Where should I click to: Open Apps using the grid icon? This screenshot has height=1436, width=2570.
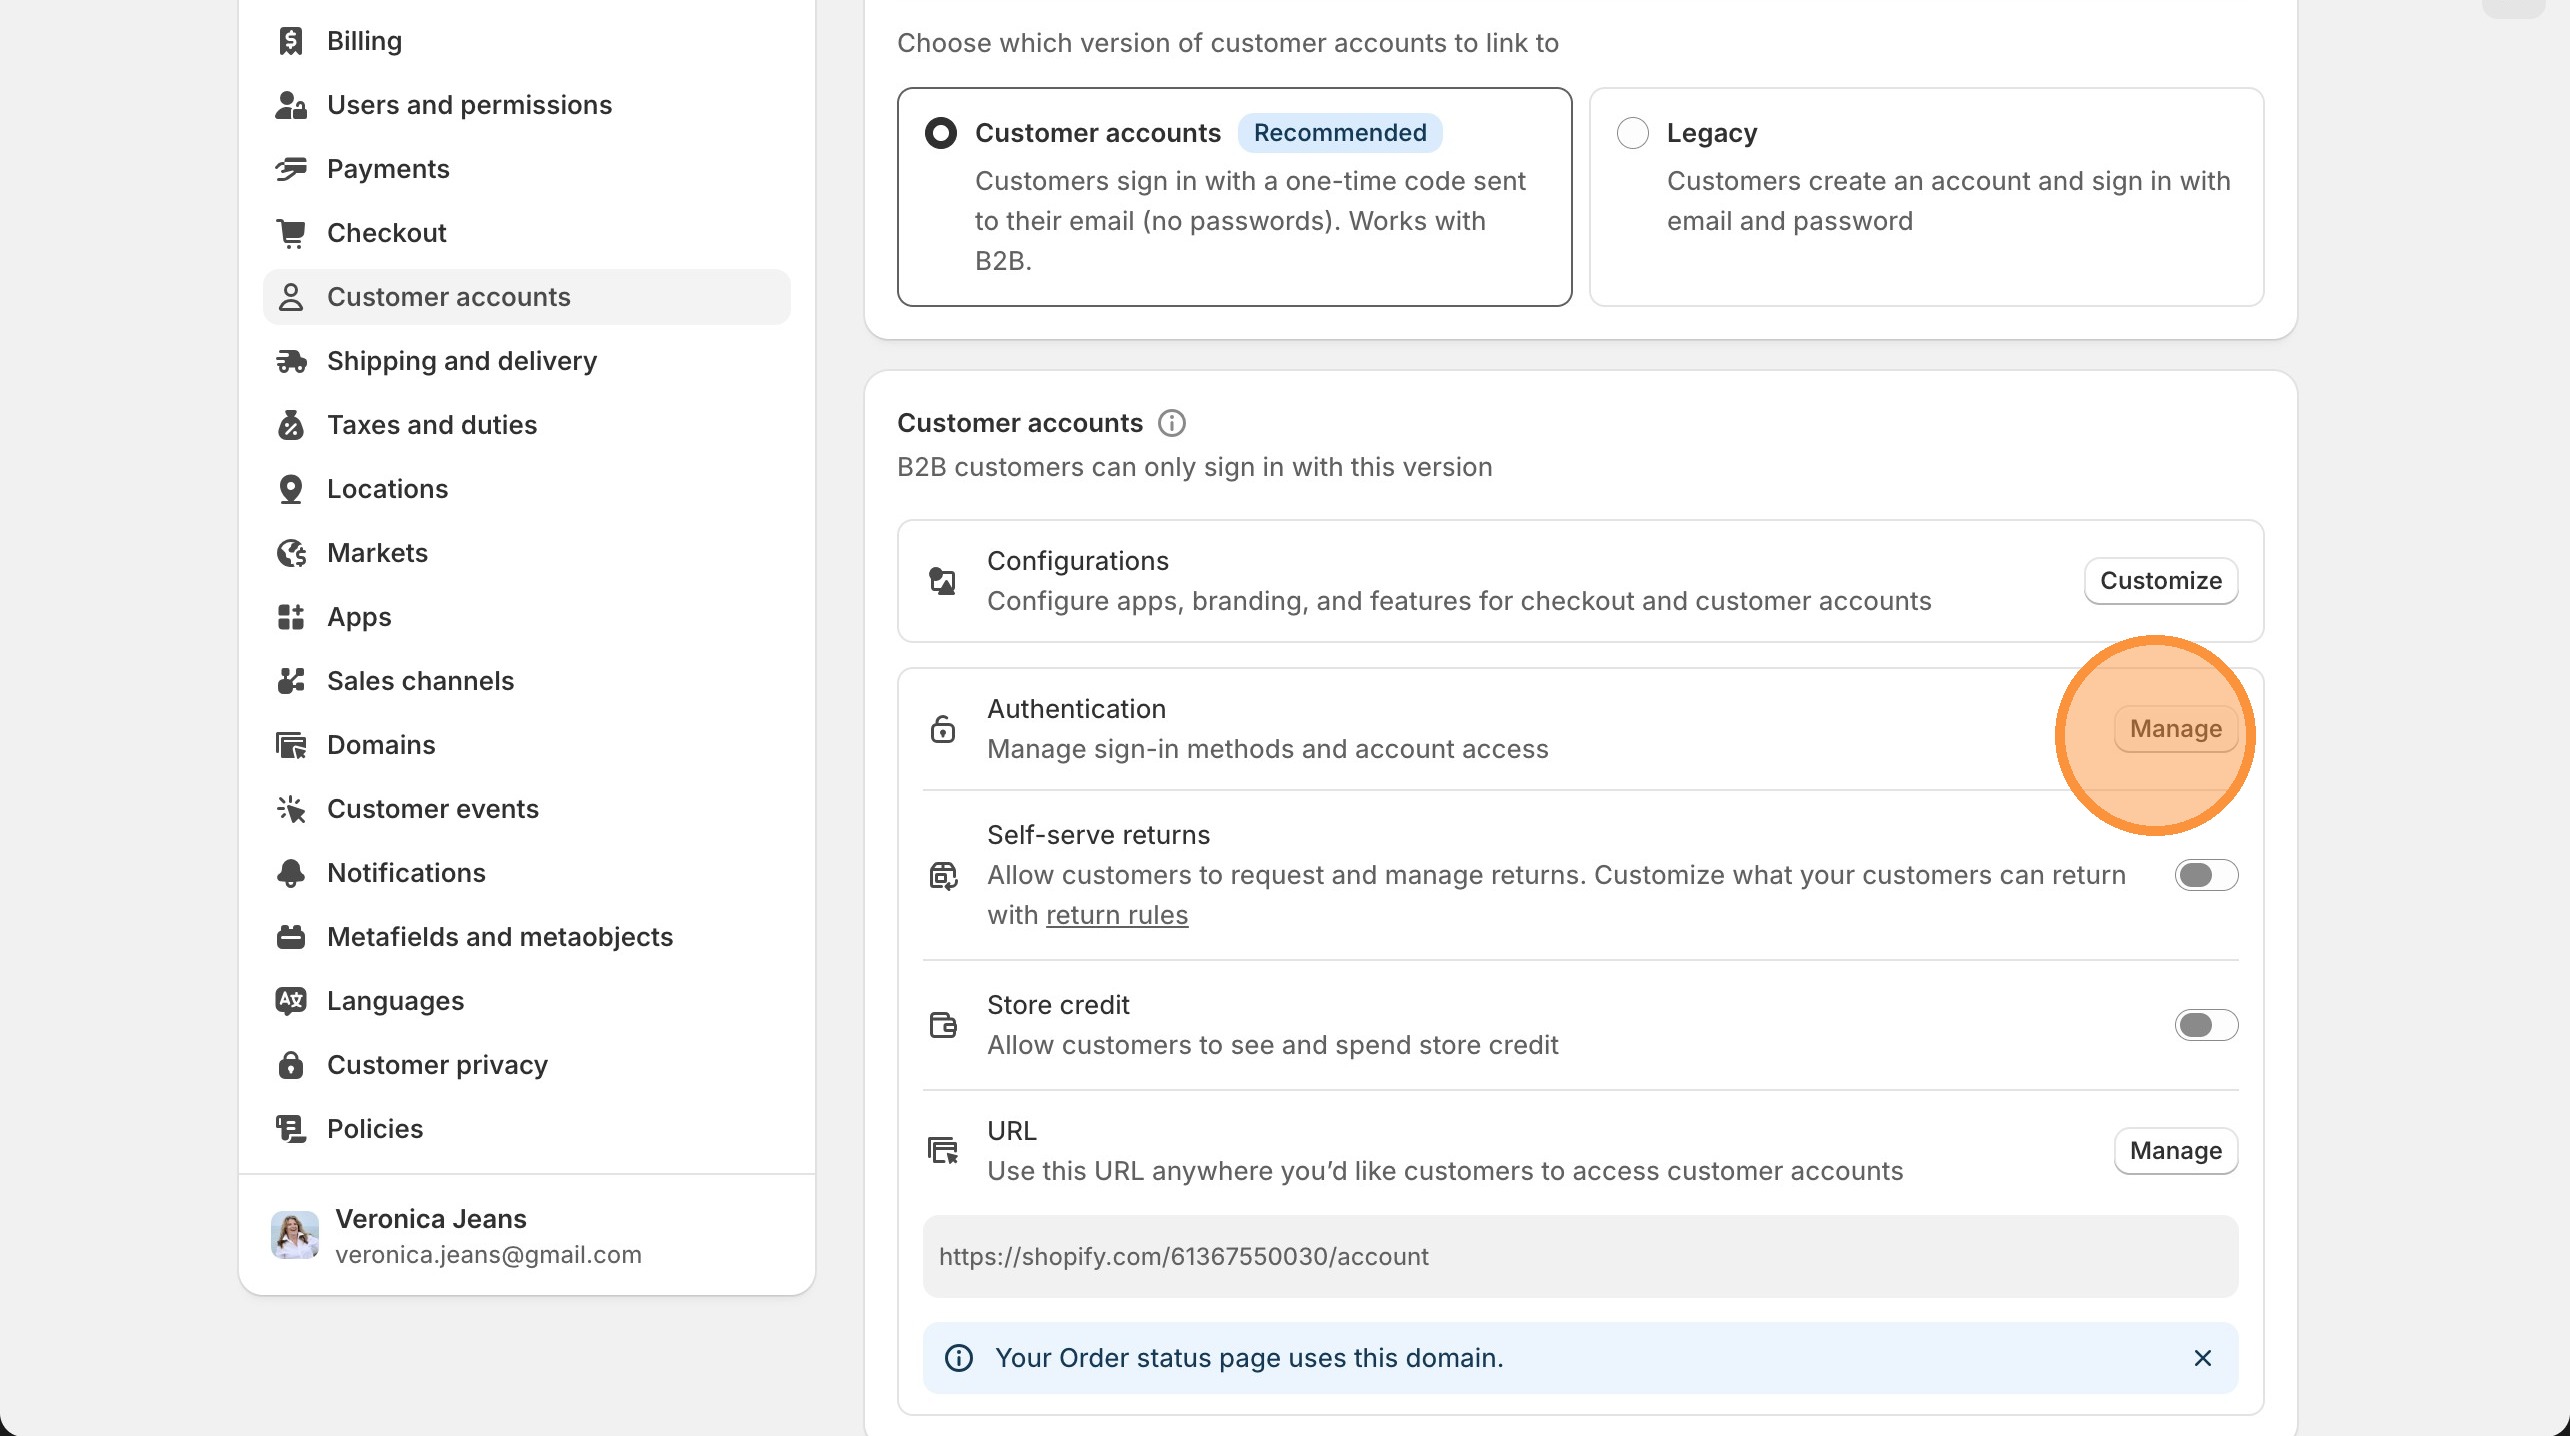pyautogui.click(x=291, y=616)
